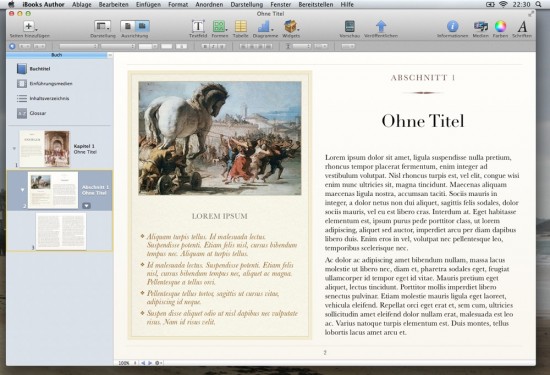Open the Informationen inspector

[452, 26]
